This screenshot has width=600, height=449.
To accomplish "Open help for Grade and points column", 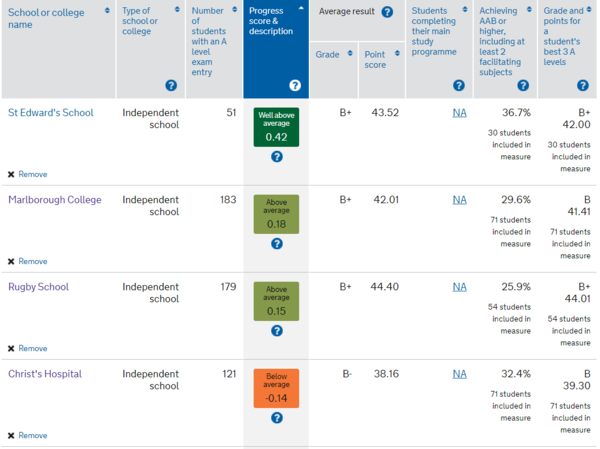I will point(583,85).
